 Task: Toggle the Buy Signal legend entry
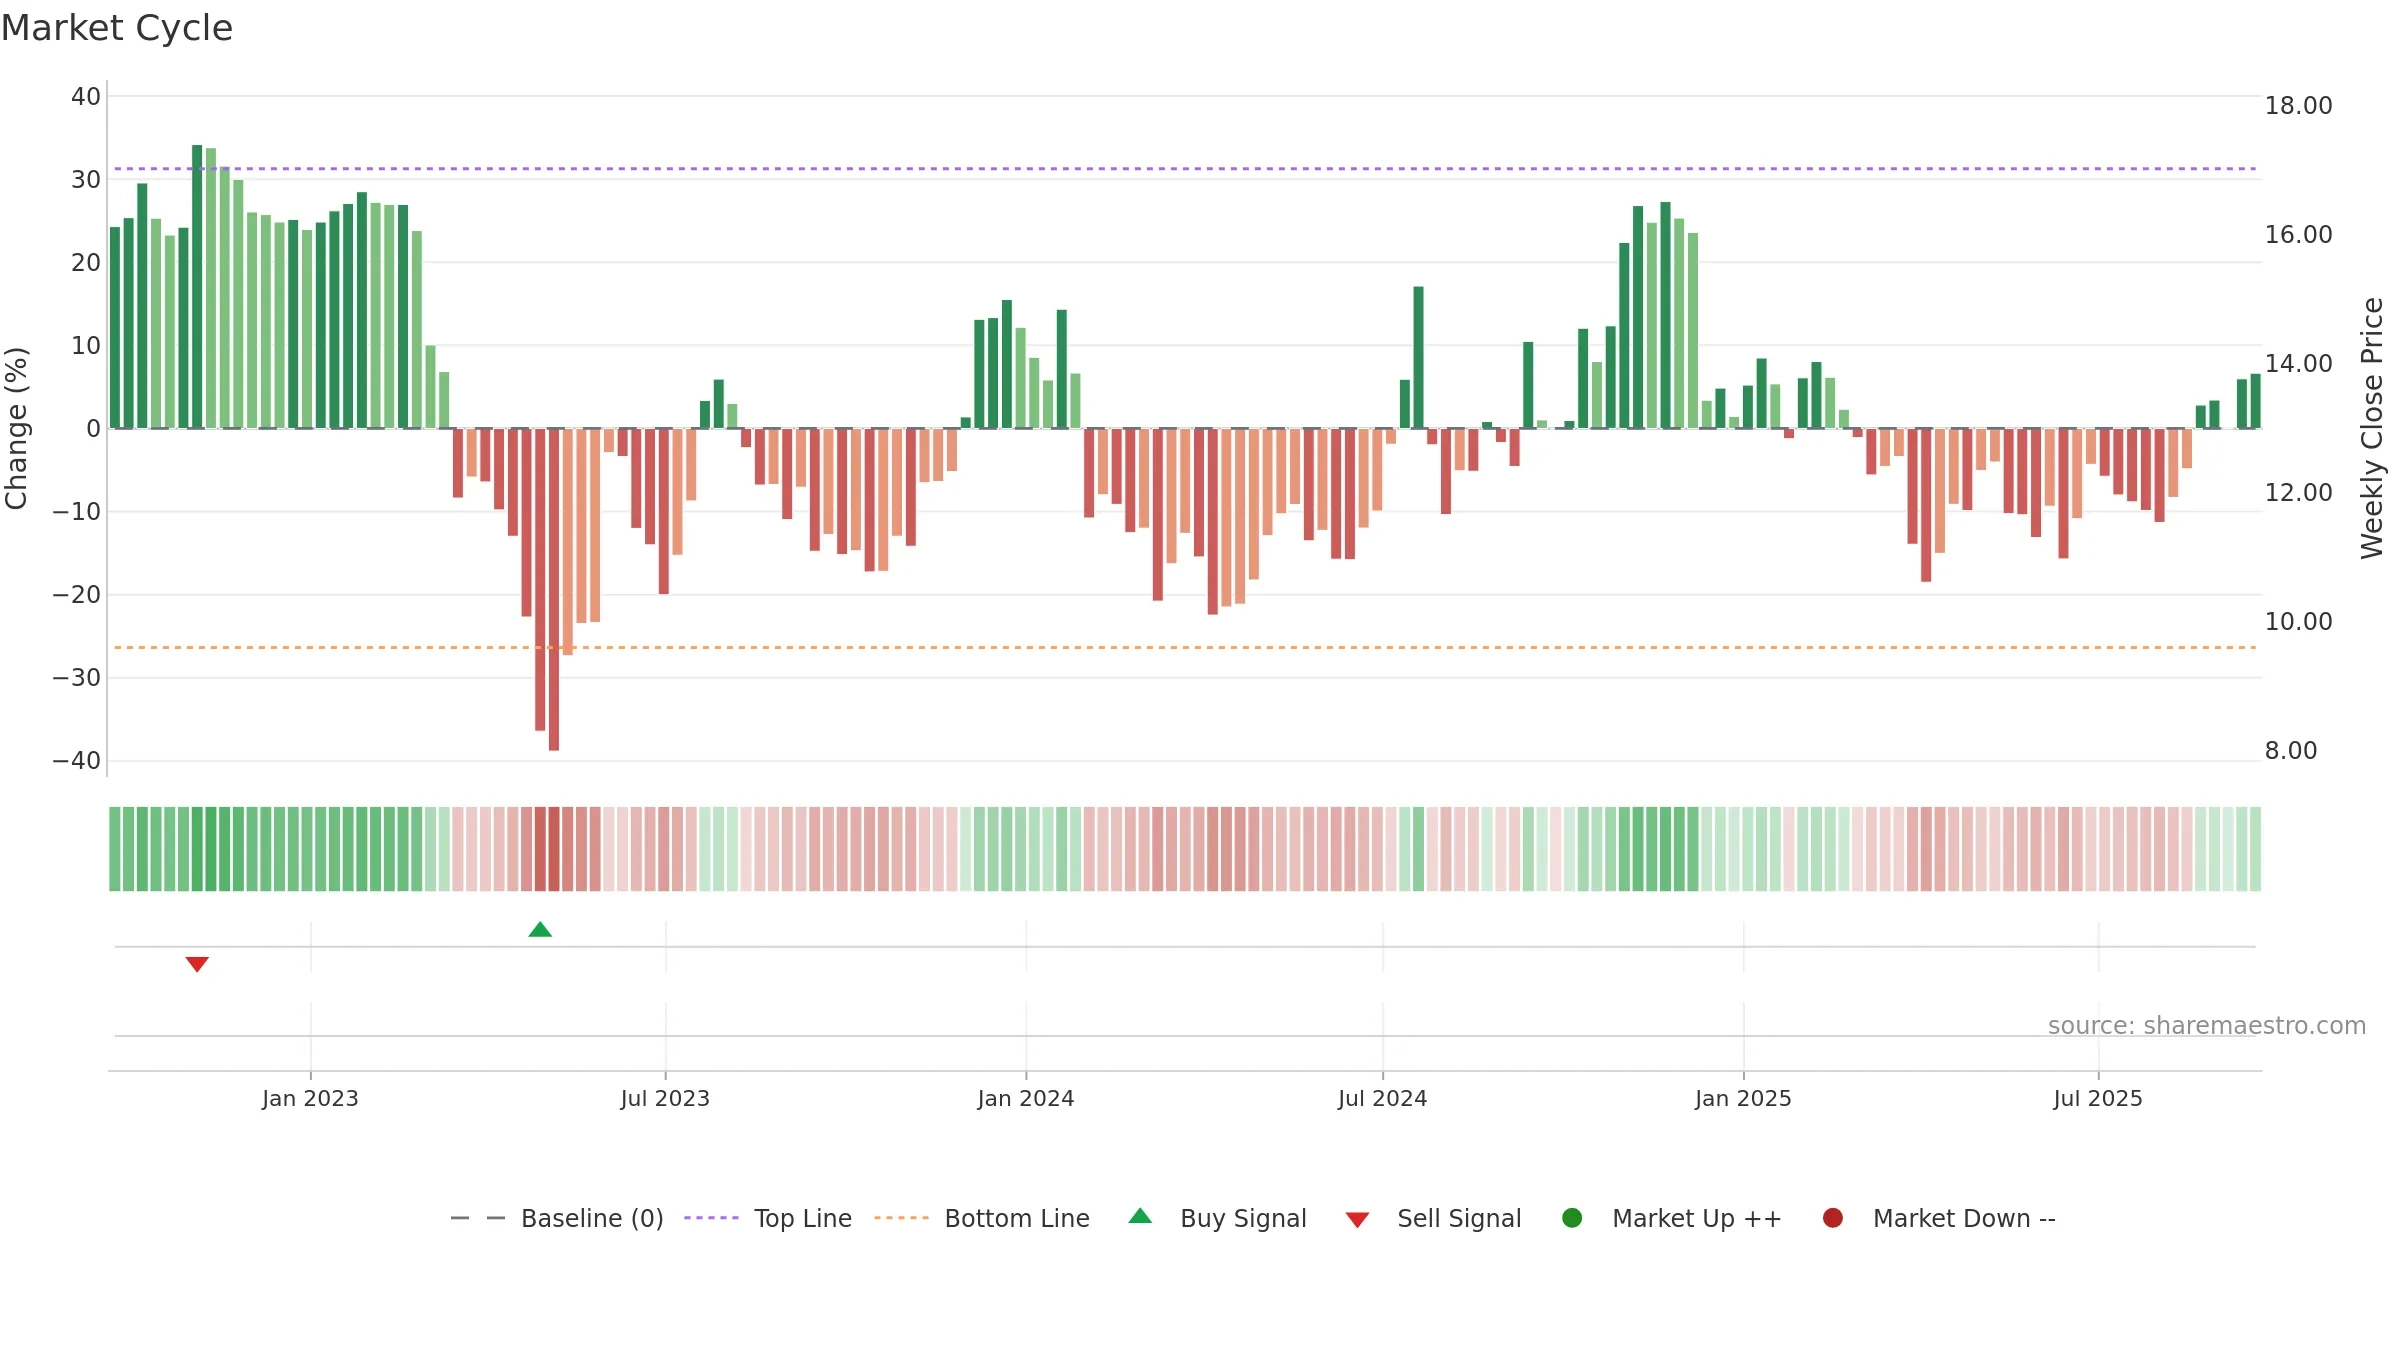1217,1218
